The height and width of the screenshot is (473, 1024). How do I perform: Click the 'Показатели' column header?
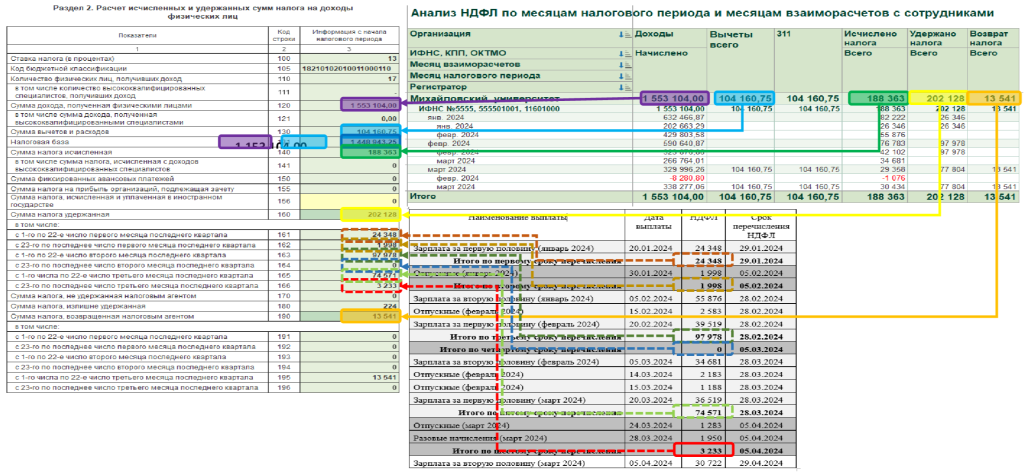136,35
